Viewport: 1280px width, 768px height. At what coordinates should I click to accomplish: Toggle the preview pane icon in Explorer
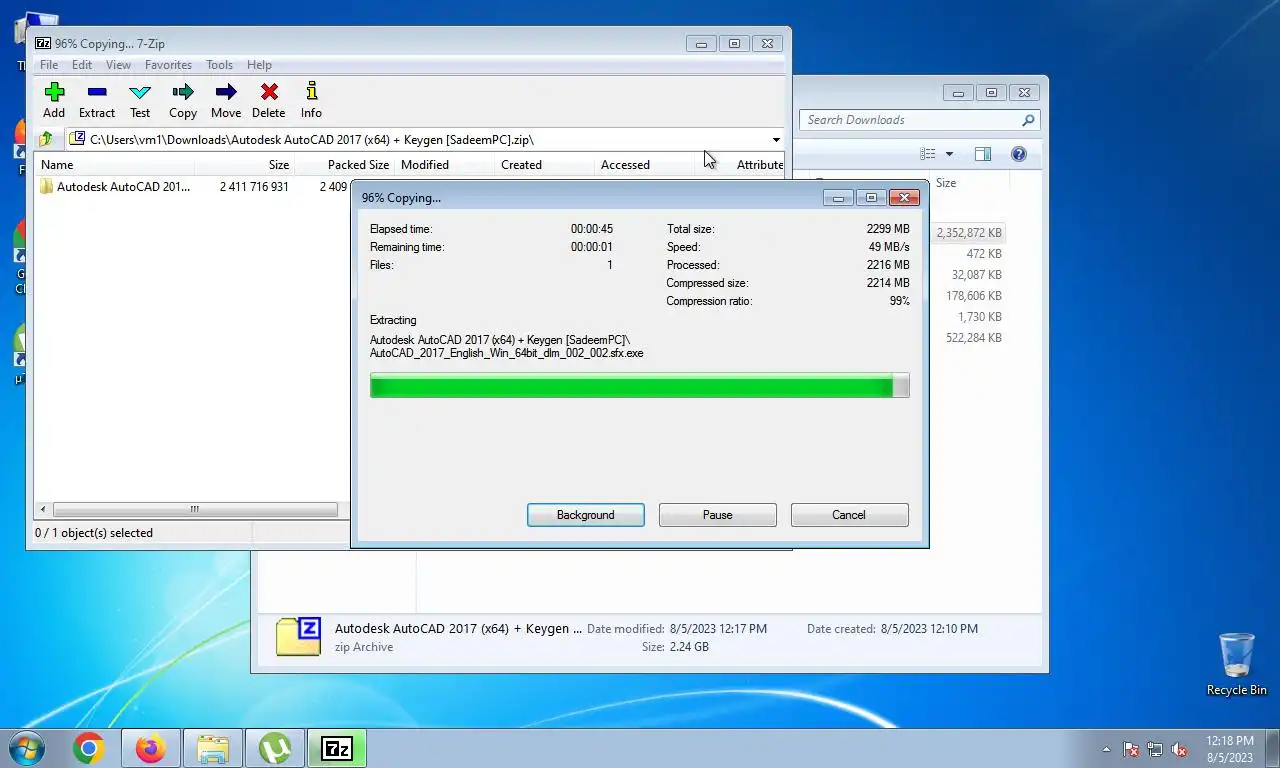[983, 154]
